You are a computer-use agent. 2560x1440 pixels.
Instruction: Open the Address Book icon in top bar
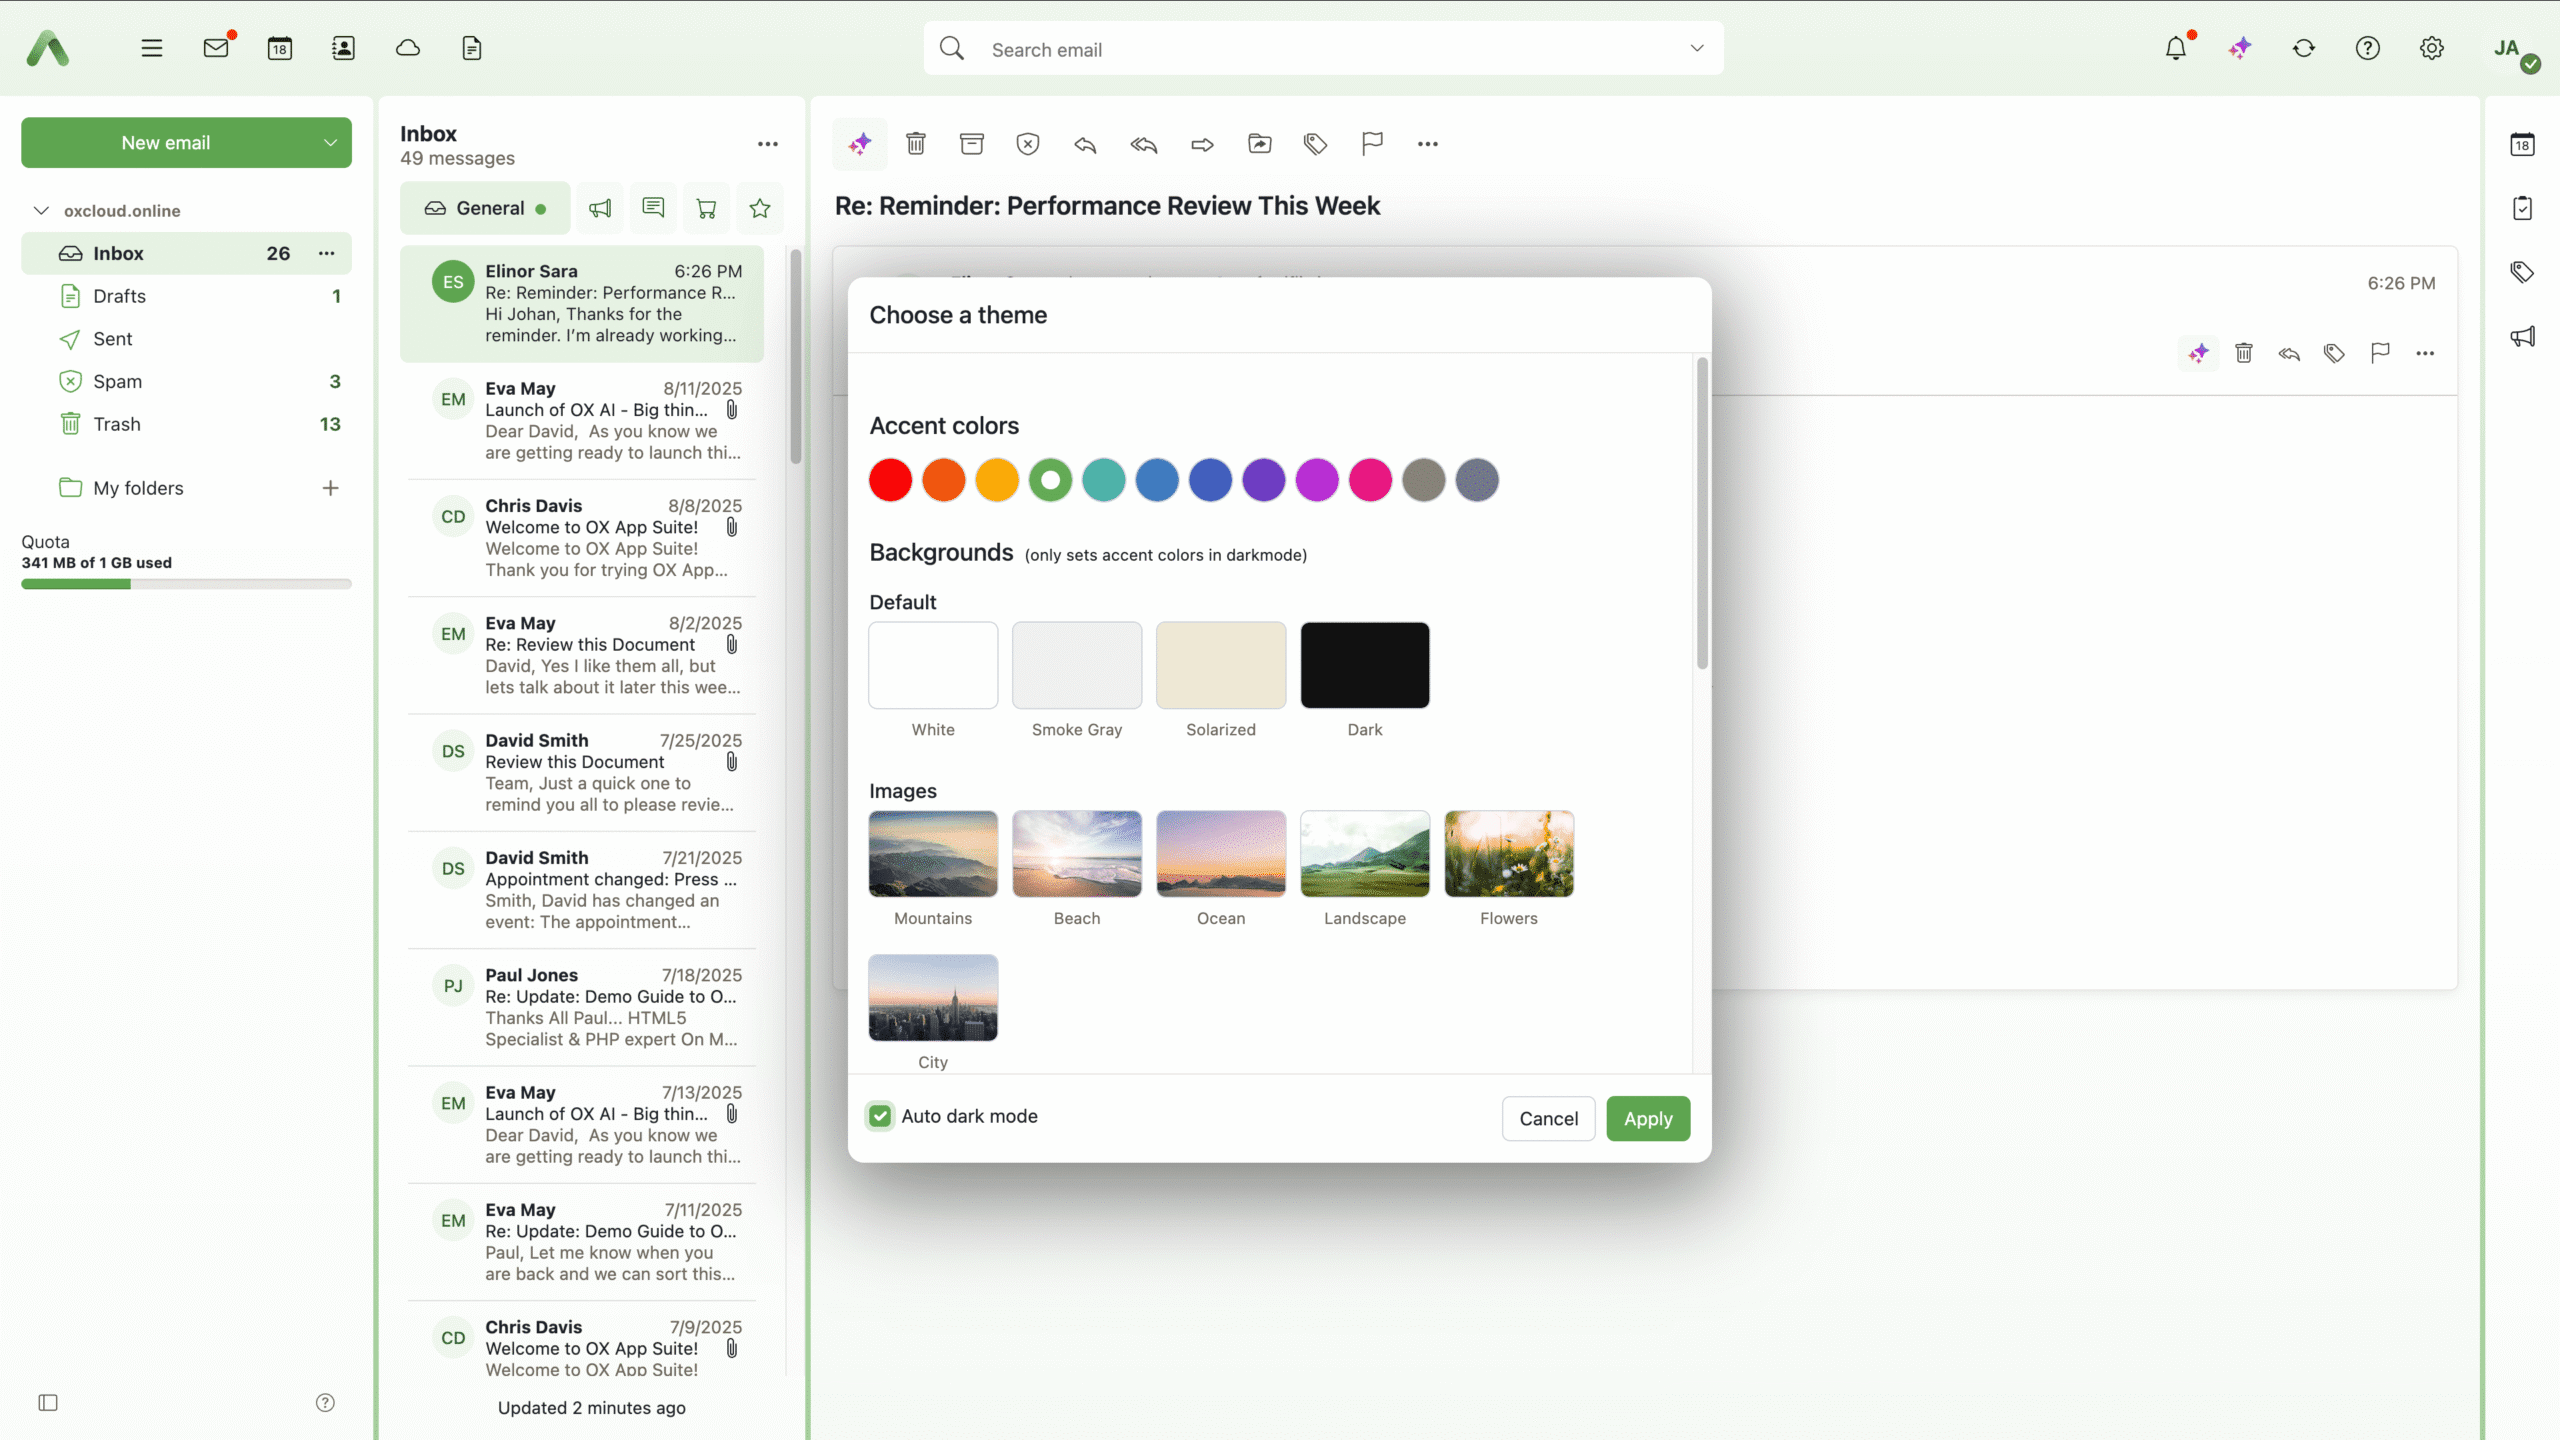pos(343,48)
